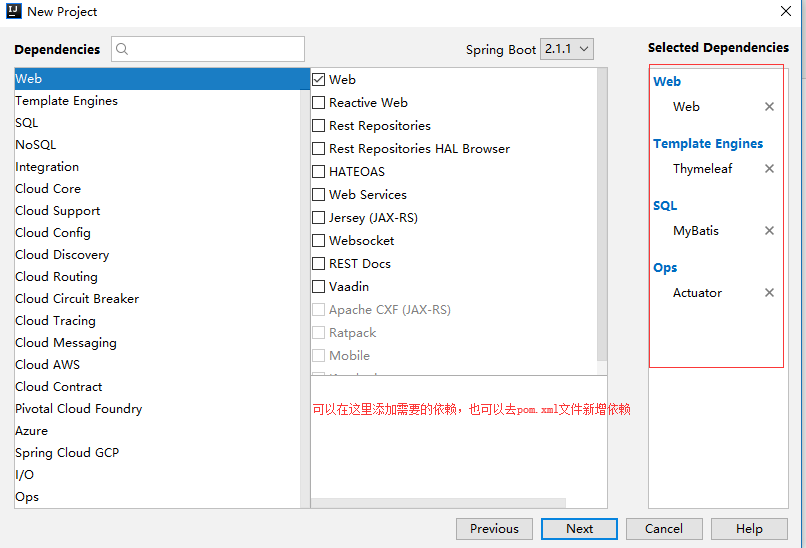Screen dimensions: 806x548
Task: Remove Actuator from selected dependencies
Action: coord(769,293)
